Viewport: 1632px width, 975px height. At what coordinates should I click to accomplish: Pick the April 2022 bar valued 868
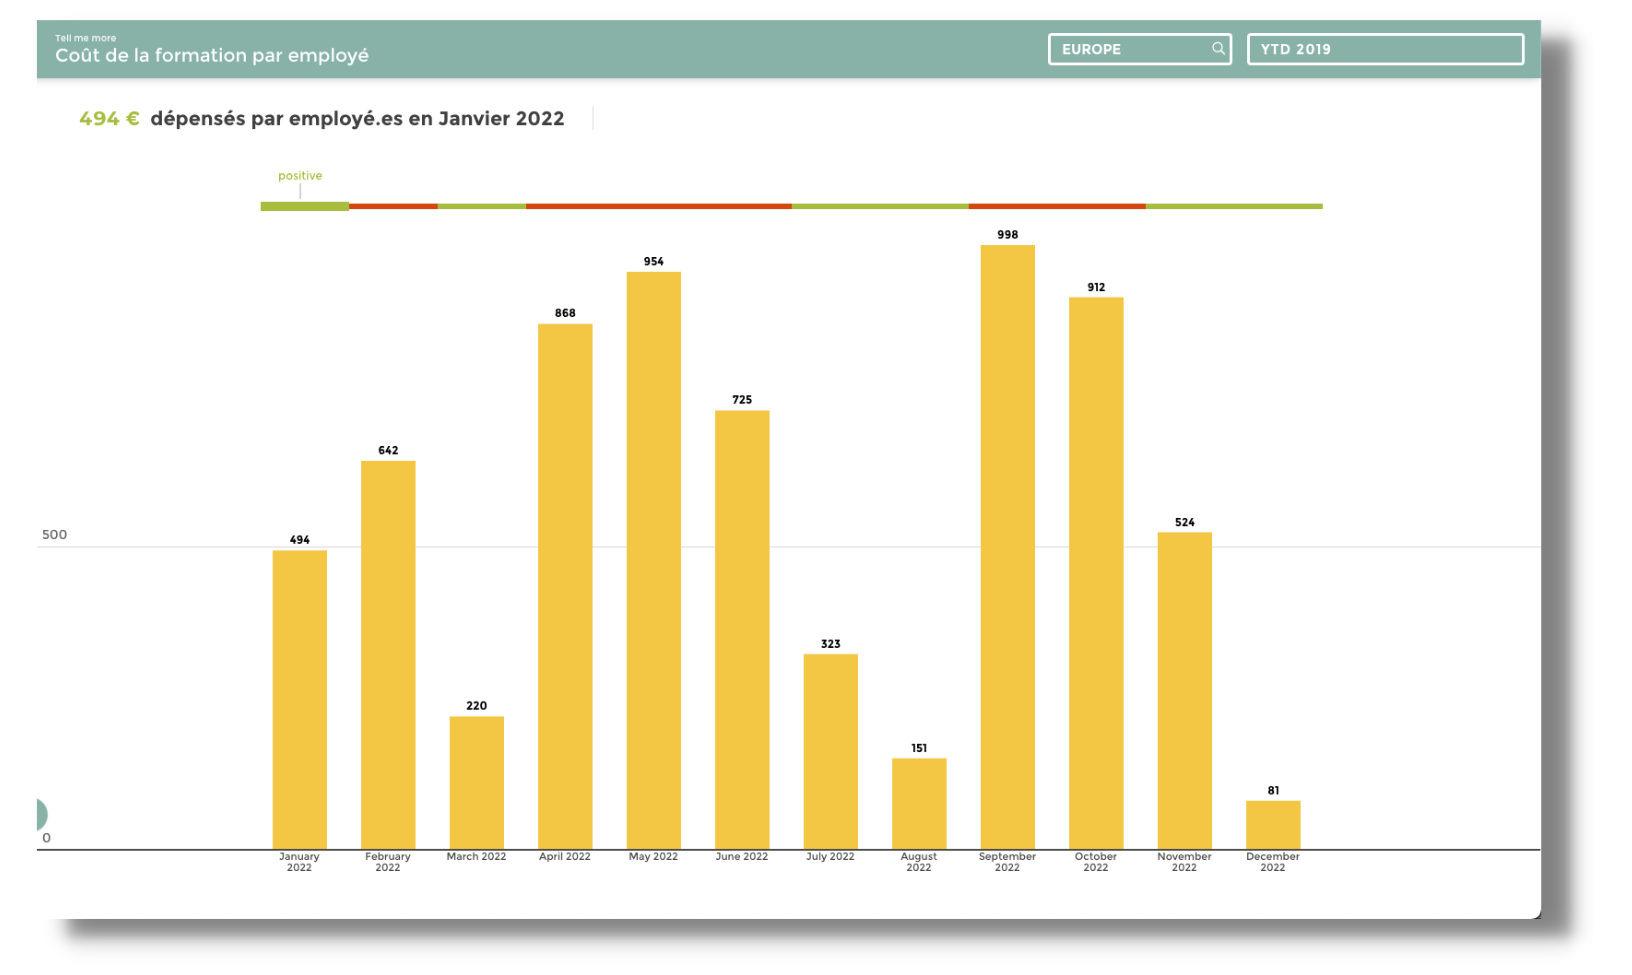(565, 586)
